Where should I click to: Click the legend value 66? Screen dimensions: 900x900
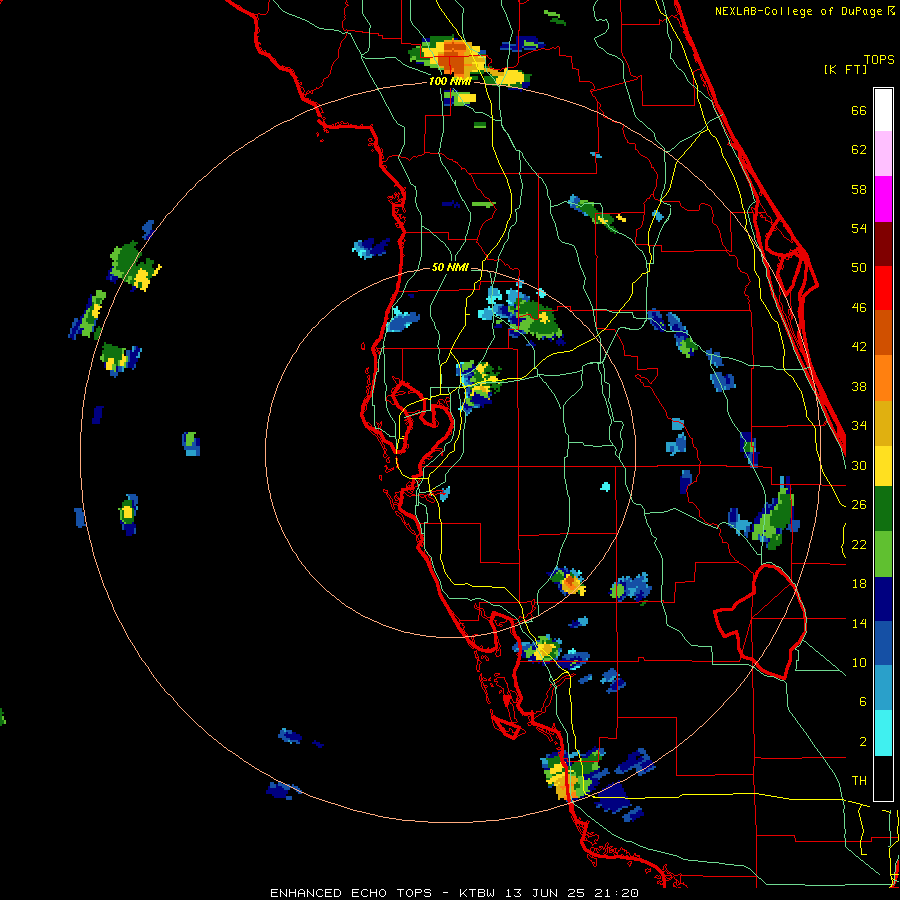(859, 111)
